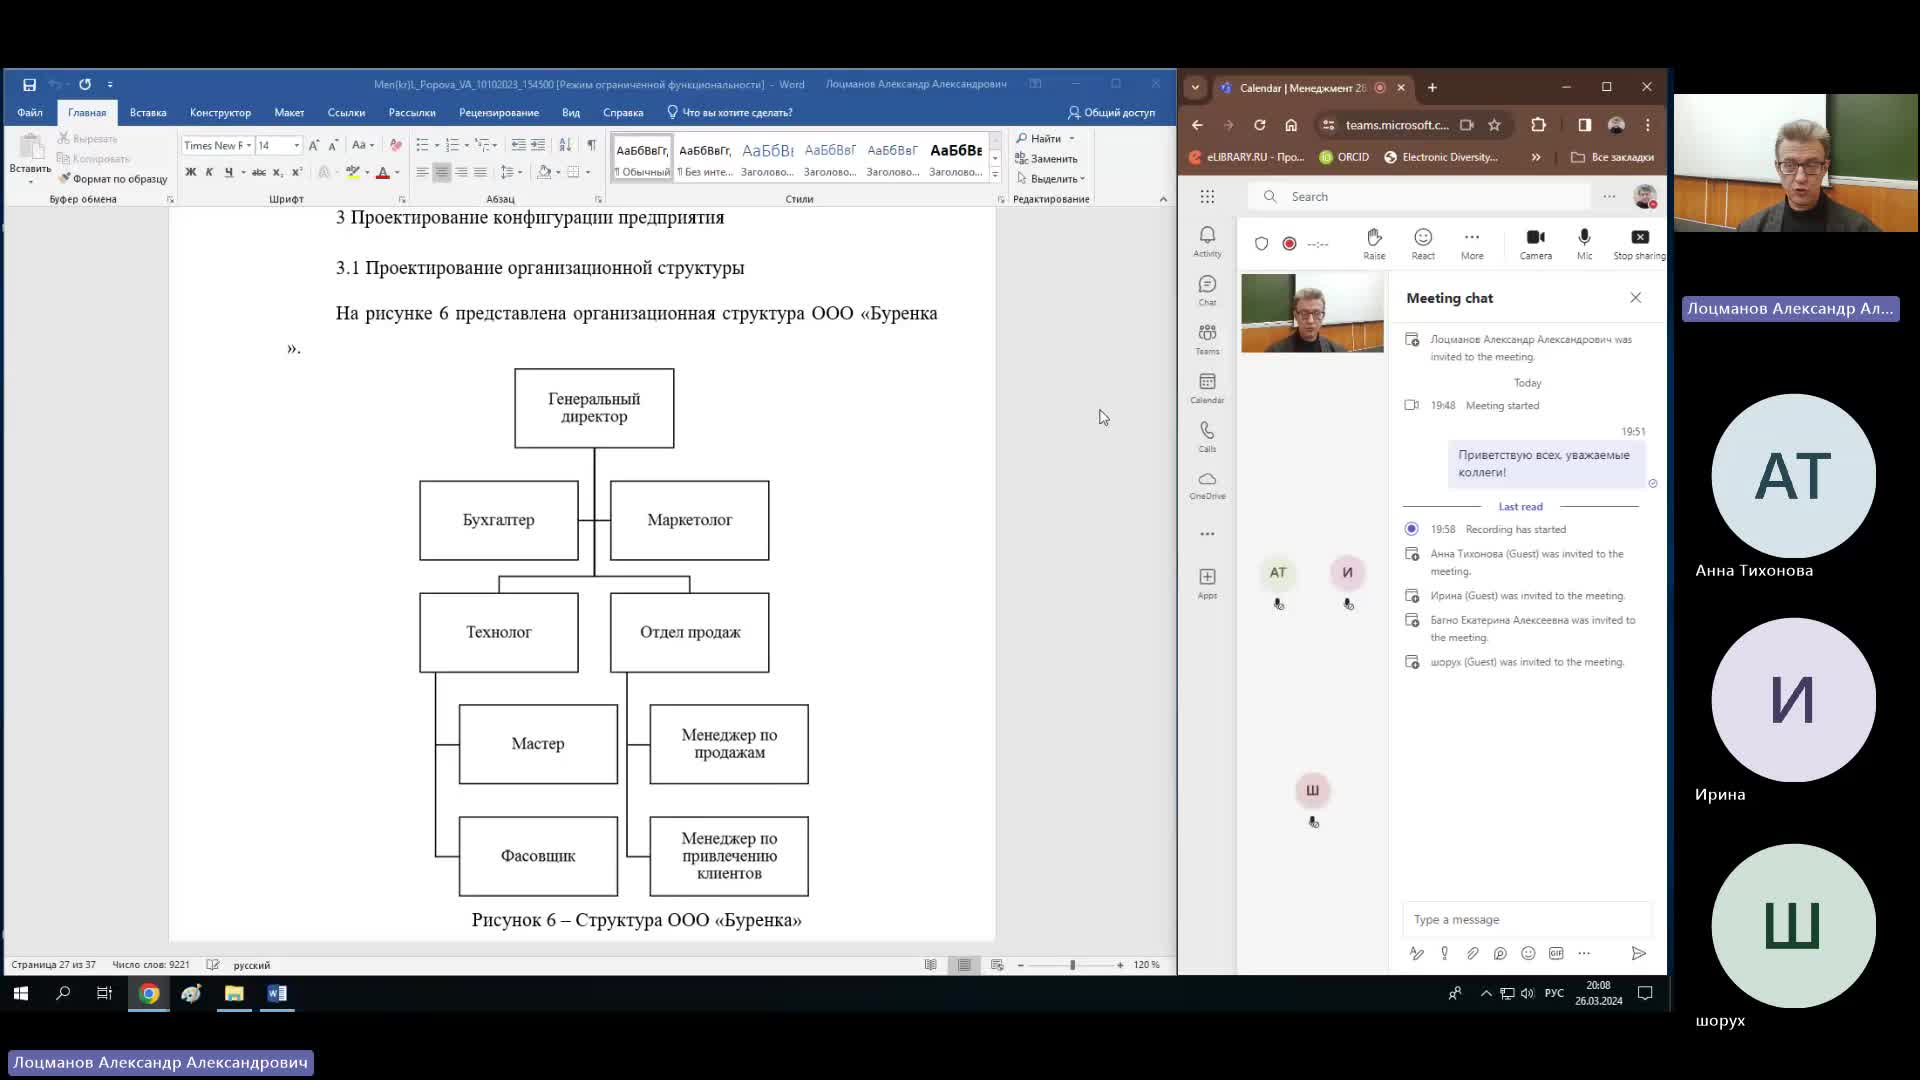Switch to the Вставка ribbon tab
This screenshot has width=1920, height=1080.
pyautogui.click(x=148, y=112)
